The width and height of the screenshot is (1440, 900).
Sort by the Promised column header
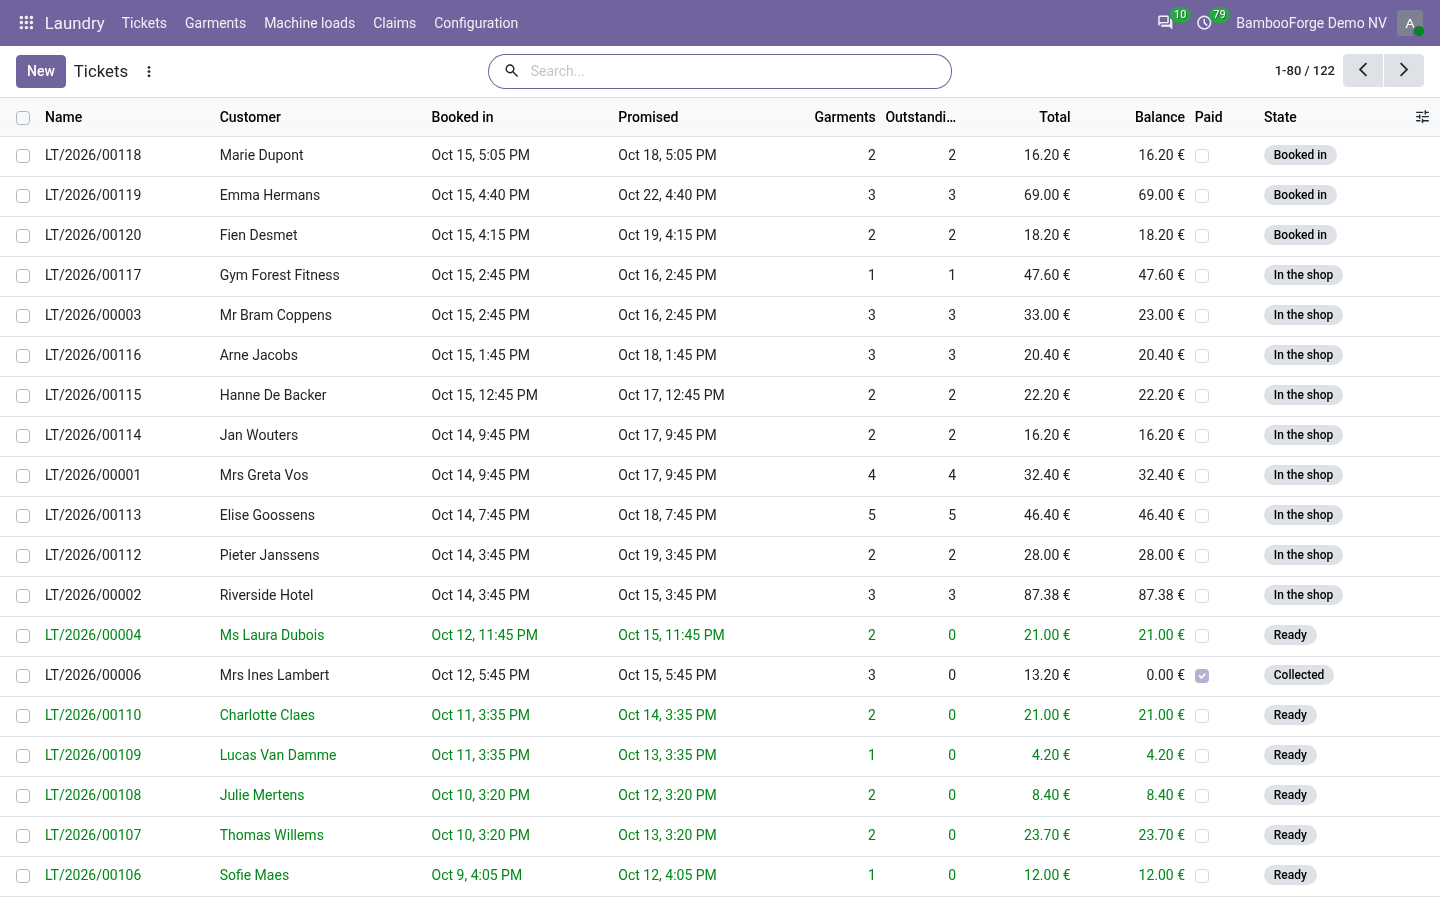tap(648, 117)
